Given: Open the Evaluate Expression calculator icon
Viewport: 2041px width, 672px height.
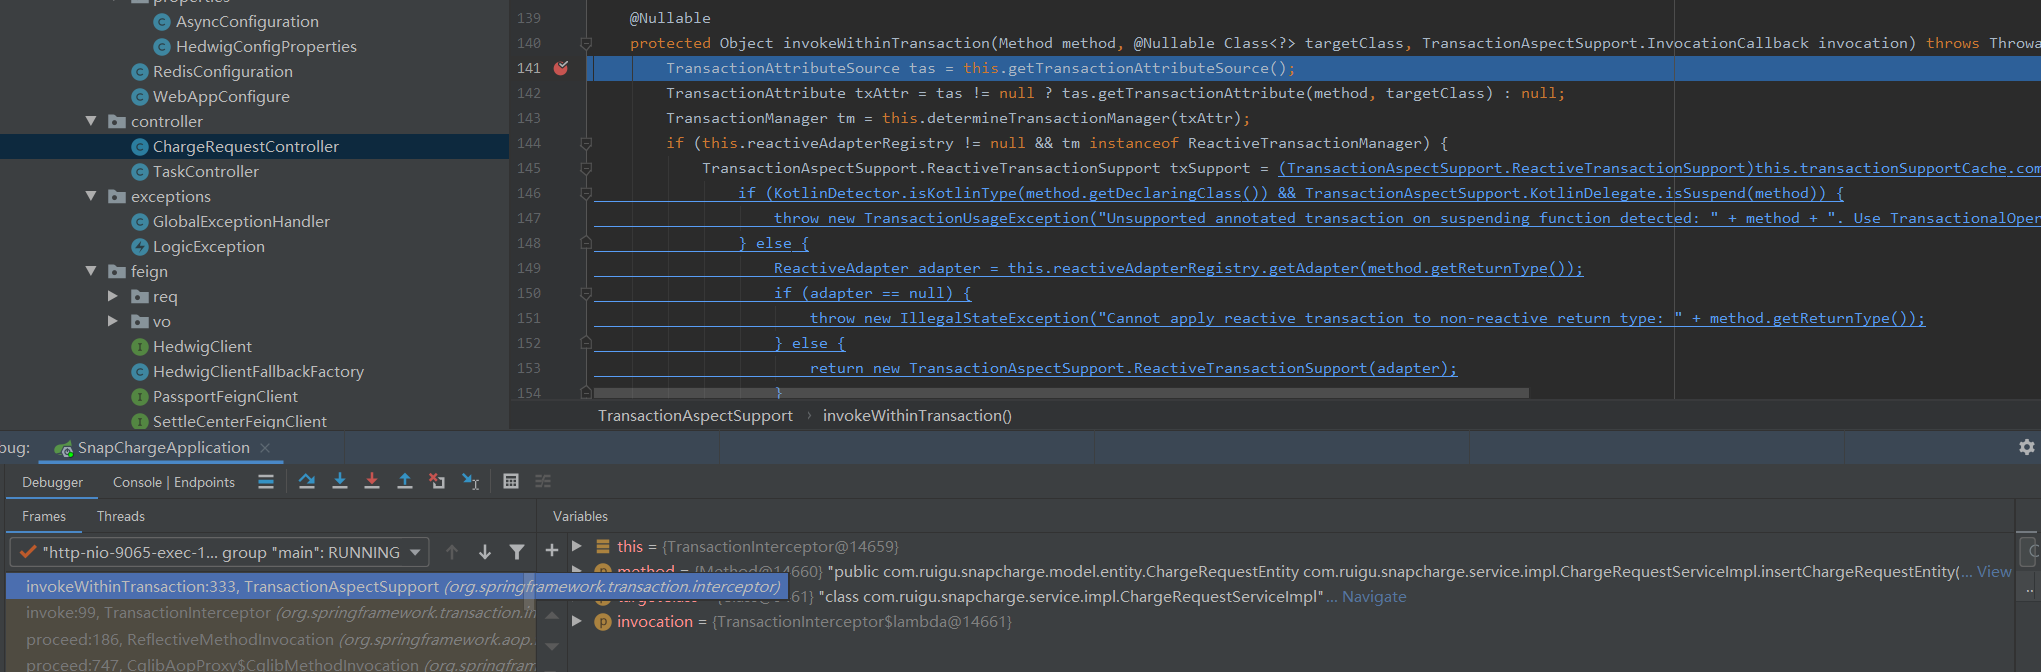Looking at the screenshot, I should (x=511, y=482).
